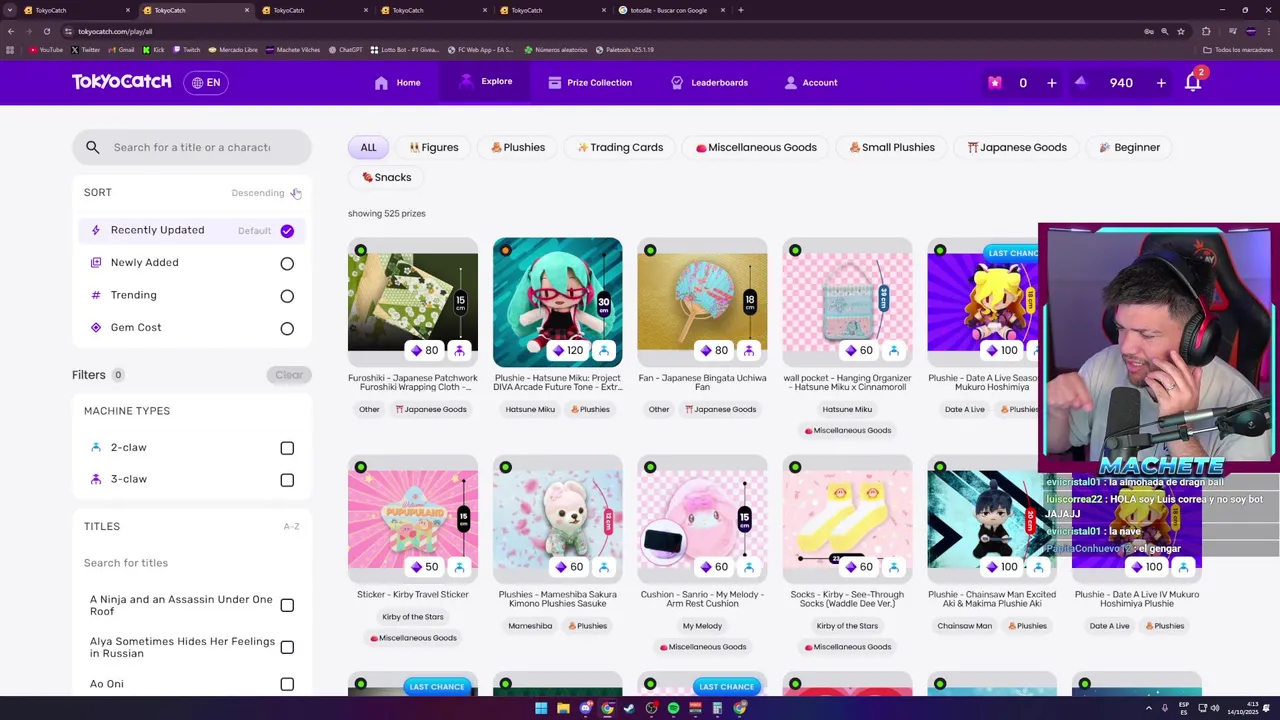Filter by Japanese Goods category tab

pos(1017,147)
